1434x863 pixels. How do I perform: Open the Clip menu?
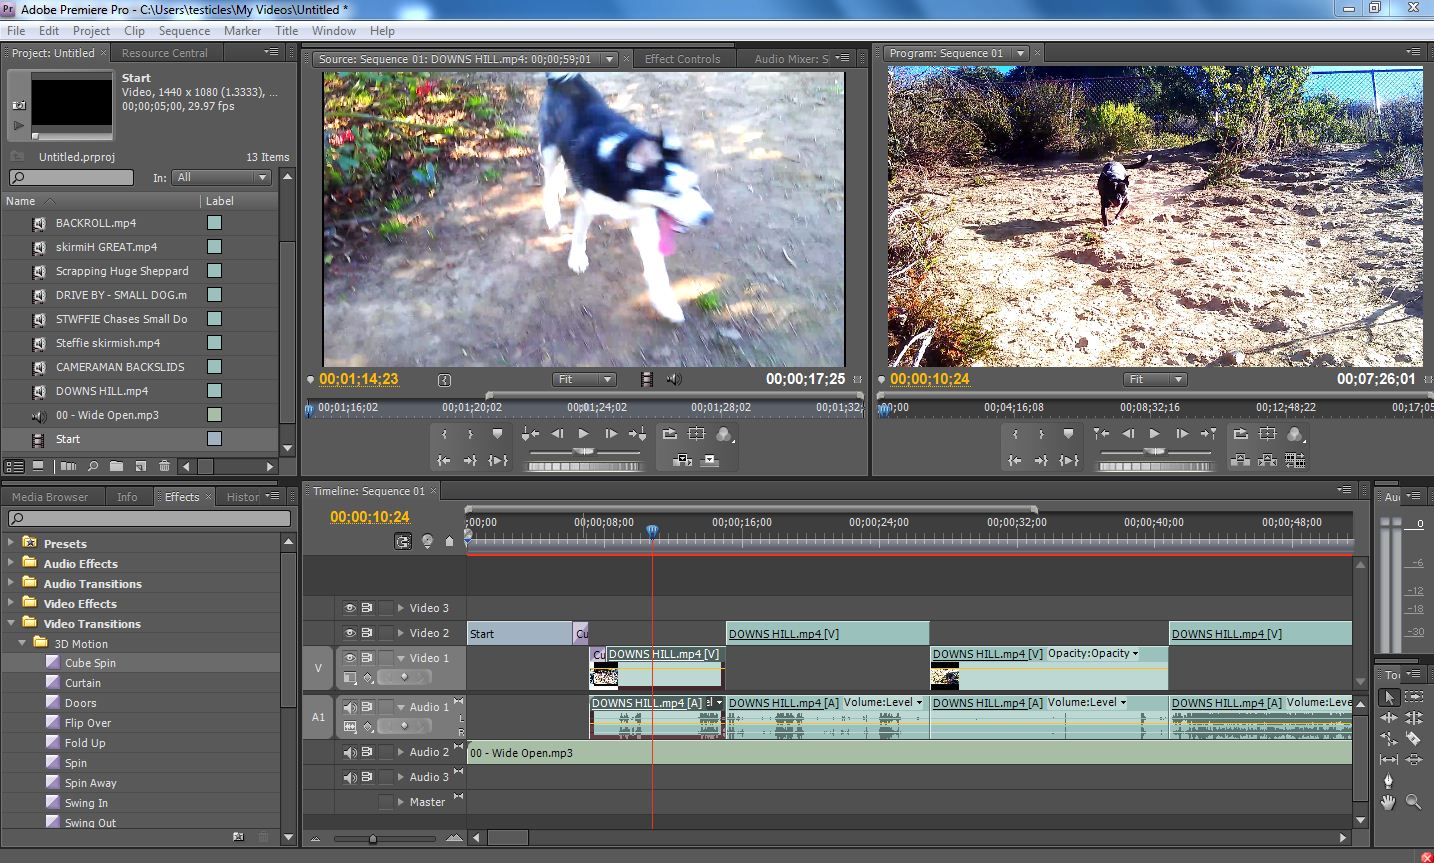click(x=134, y=31)
